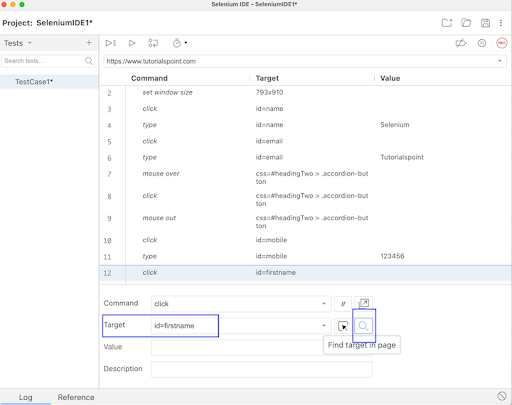
Task: Toggle disable breakpoints icon
Action: pyautogui.click(x=461, y=43)
